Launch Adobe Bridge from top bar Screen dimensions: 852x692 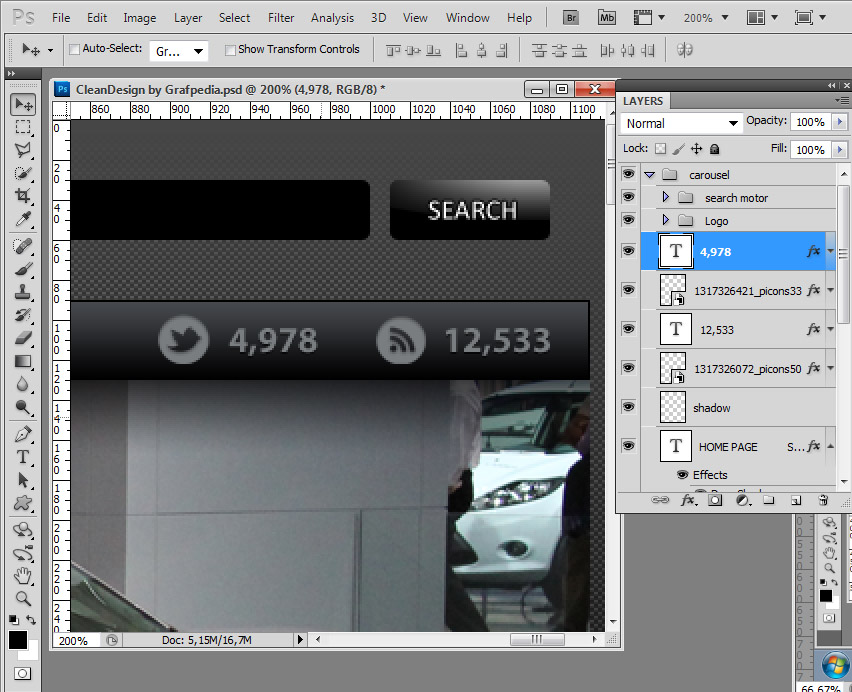pyautogui.click(x=571, y=17)
